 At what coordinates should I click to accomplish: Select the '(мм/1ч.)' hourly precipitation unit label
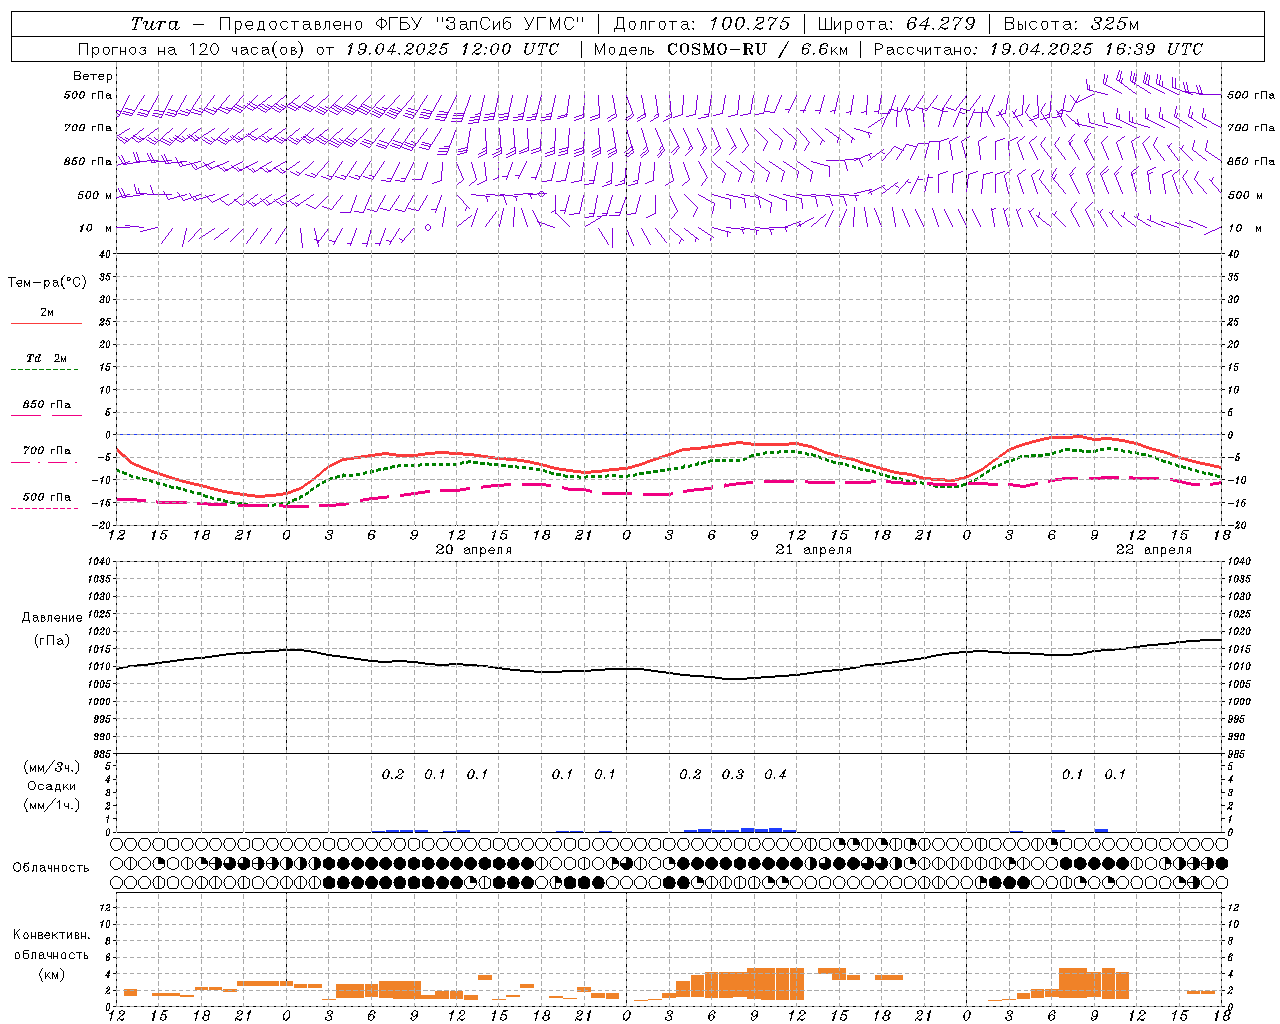tap(52, 805)
